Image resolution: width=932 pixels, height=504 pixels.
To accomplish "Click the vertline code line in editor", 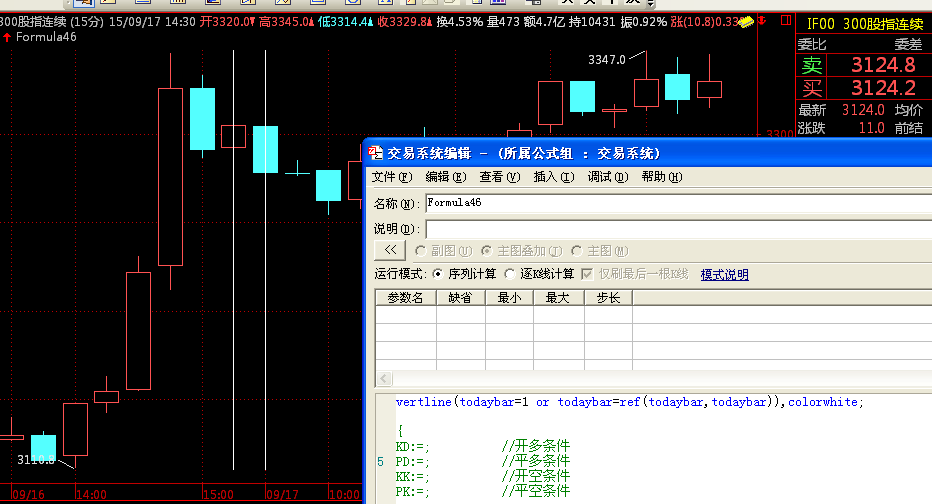I will pos(629,402).
